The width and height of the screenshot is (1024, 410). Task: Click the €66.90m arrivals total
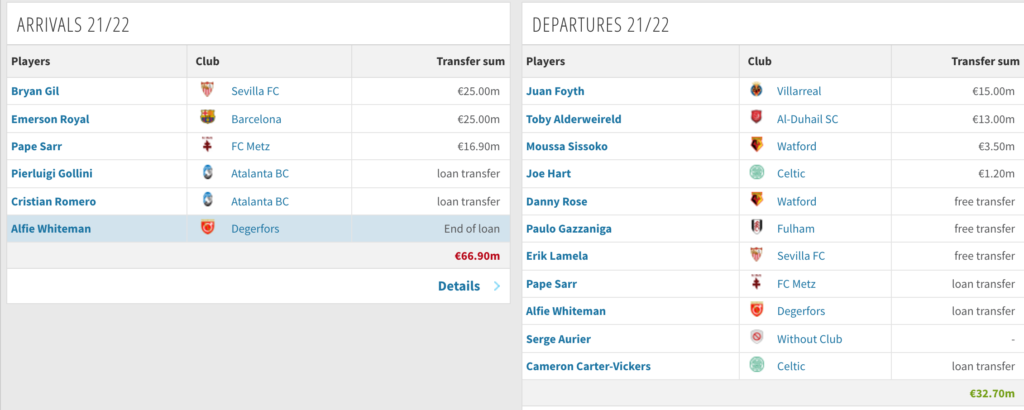point(477,256)
